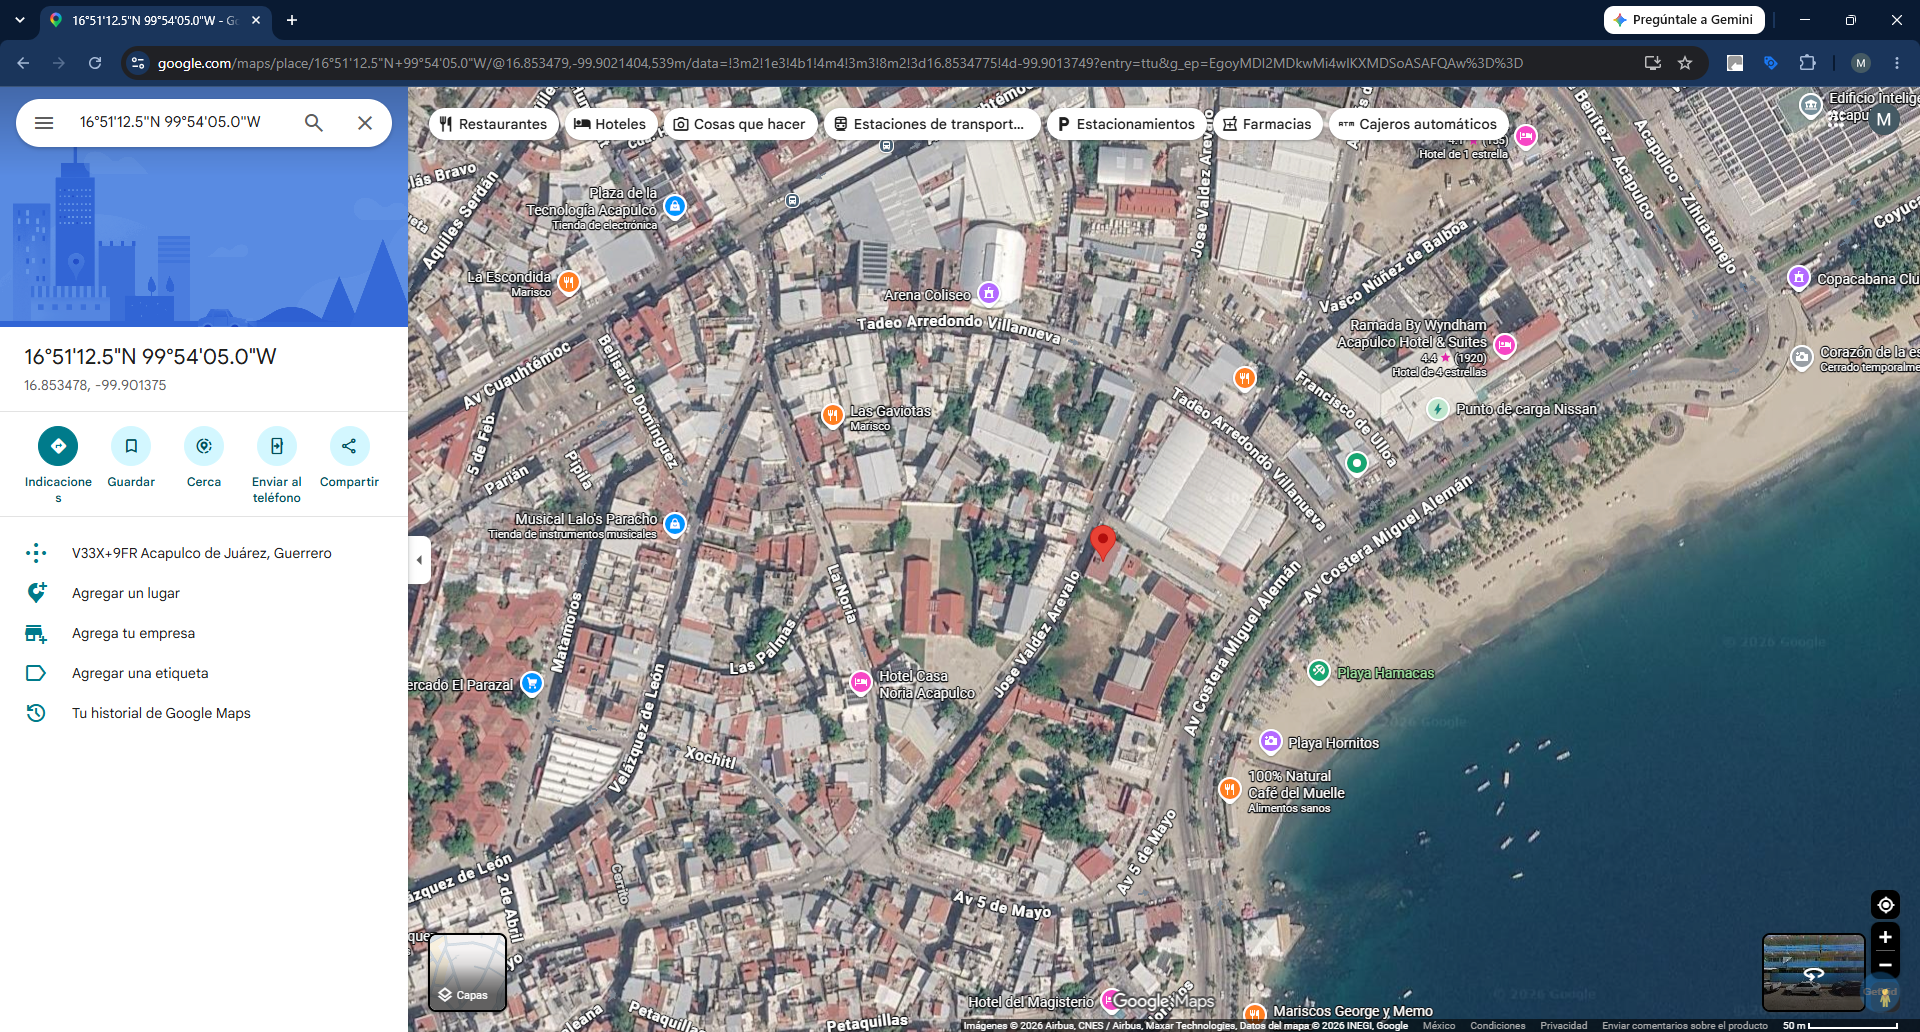Collapse the side panel arrow
Image resolution: width=1920 pixels, height=1032 pixels.
point(419,559)
